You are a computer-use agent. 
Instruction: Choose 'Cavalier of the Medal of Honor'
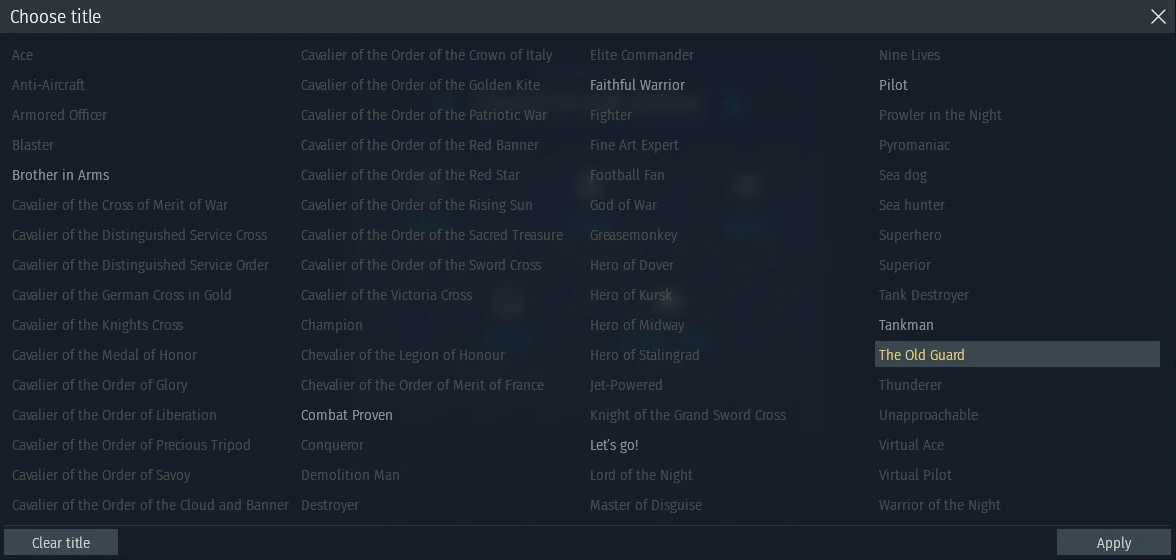pyautogui.click(x=104, y=355)
